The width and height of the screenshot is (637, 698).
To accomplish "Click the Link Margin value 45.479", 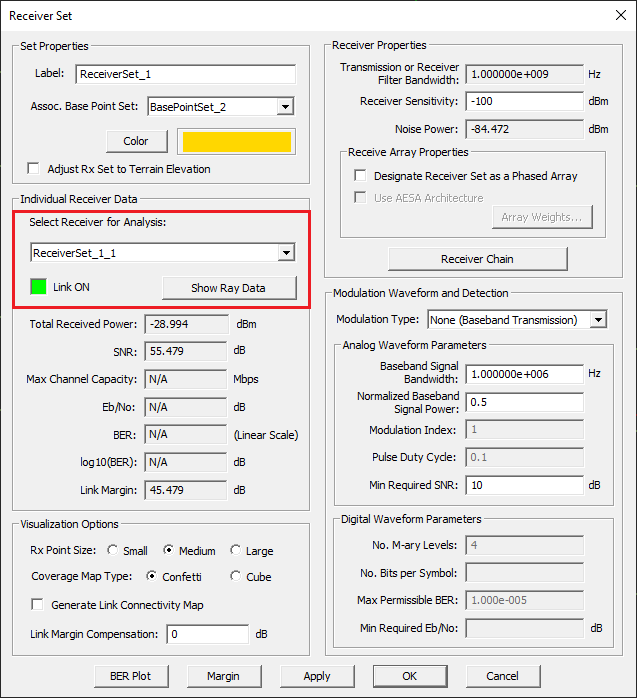I will click(186, 490).
